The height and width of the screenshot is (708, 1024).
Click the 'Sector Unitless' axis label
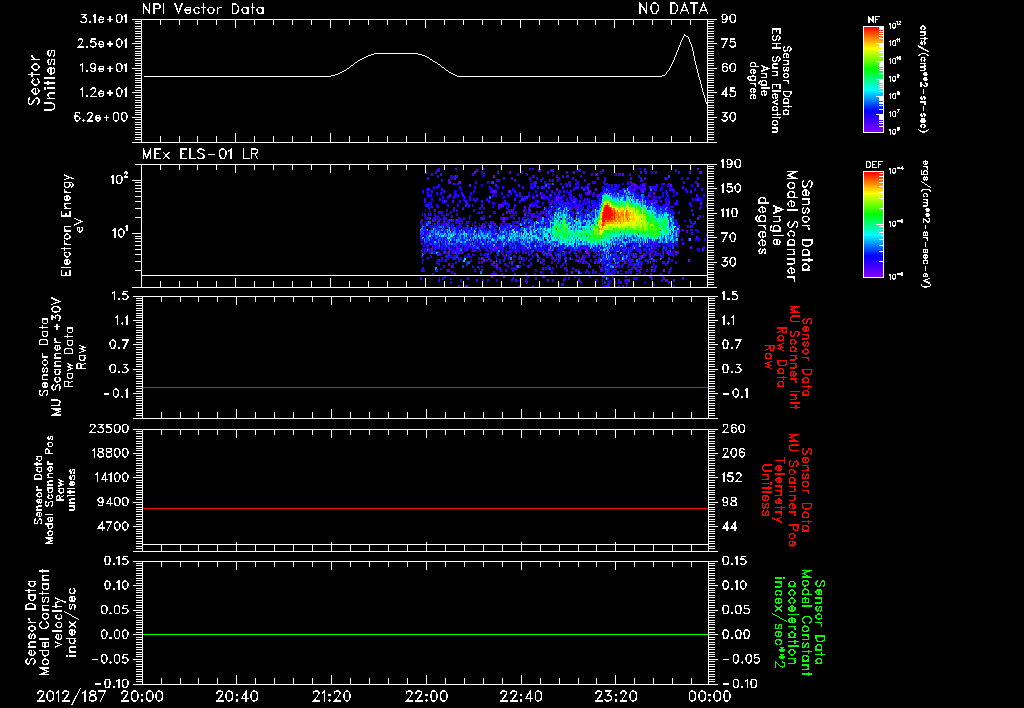click(x=42, y=80)
